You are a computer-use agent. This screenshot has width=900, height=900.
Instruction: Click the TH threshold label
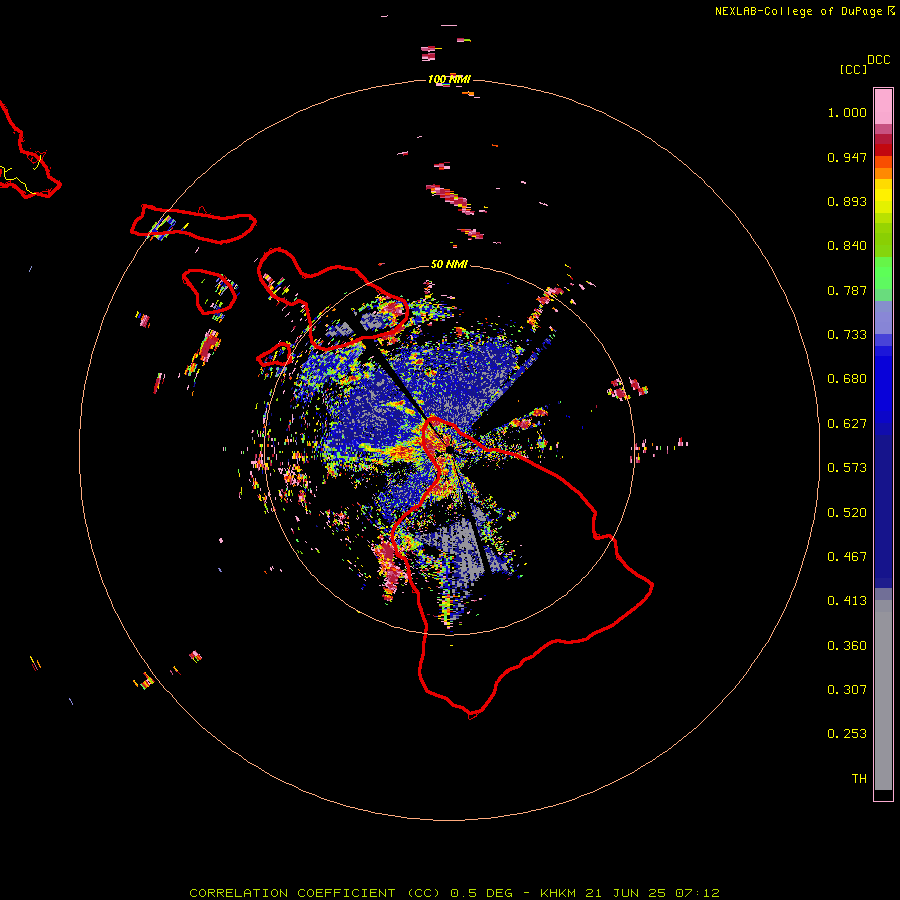pos(859,779)
